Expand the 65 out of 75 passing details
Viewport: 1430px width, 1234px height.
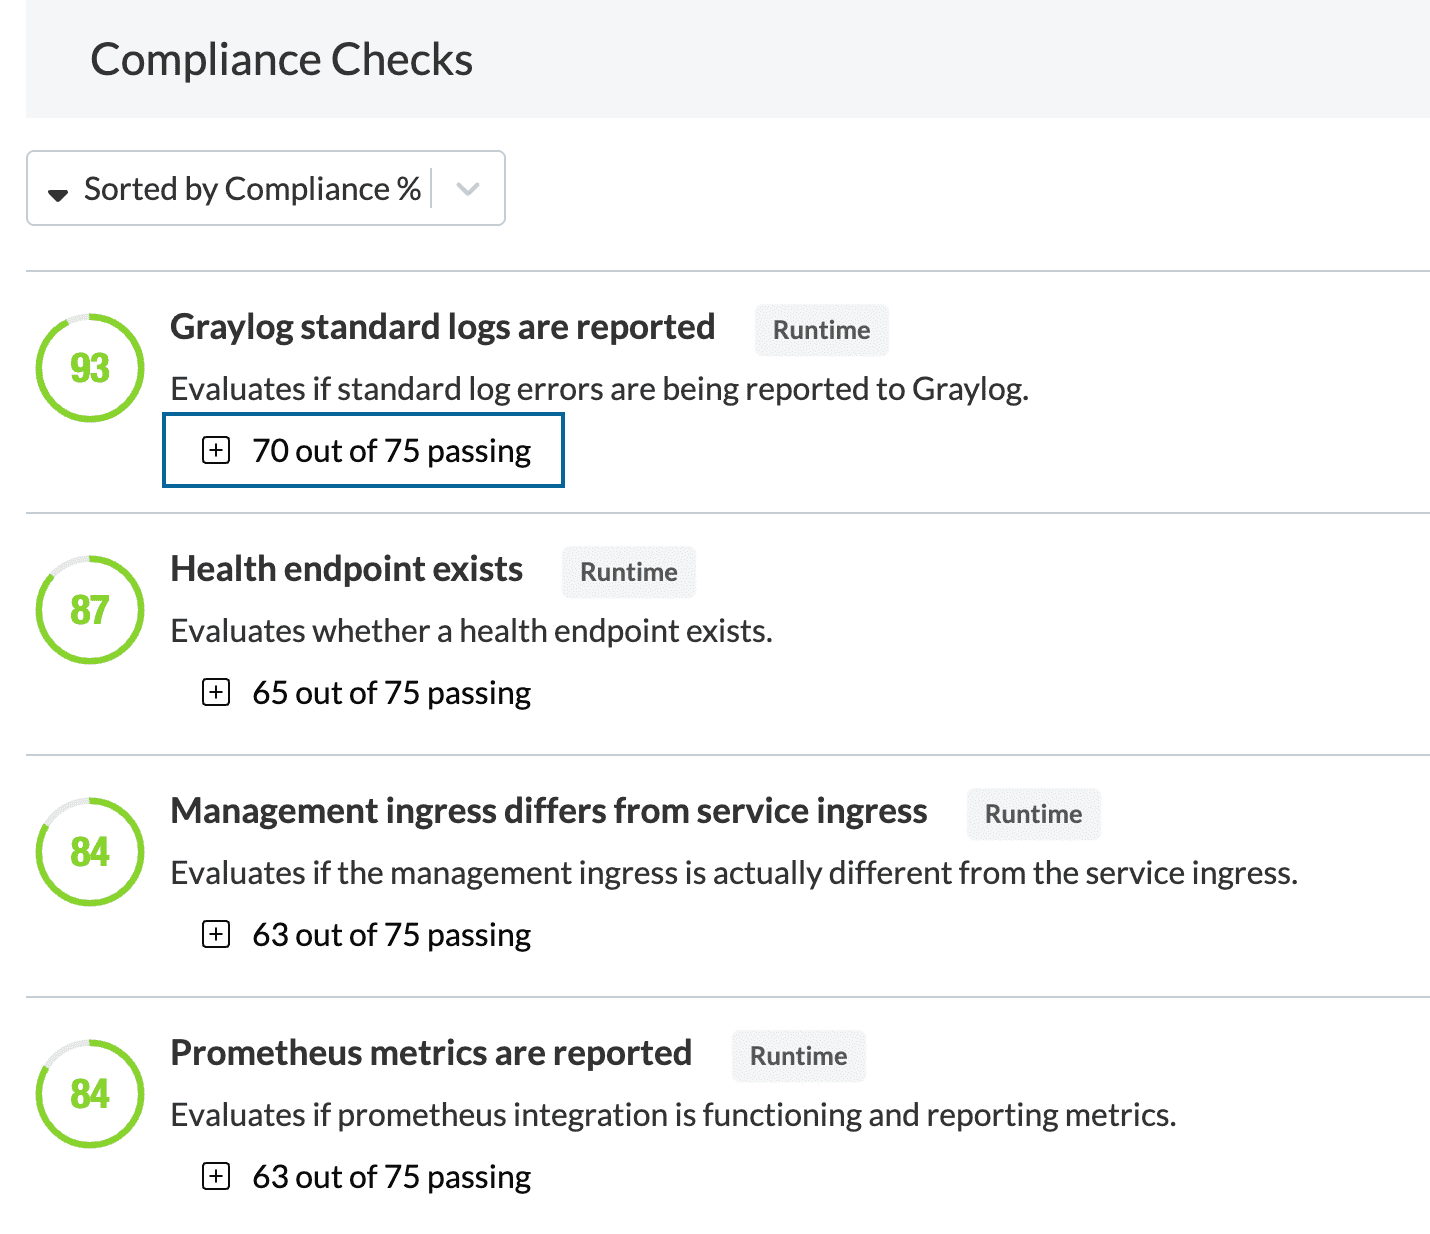click(366, 692)
